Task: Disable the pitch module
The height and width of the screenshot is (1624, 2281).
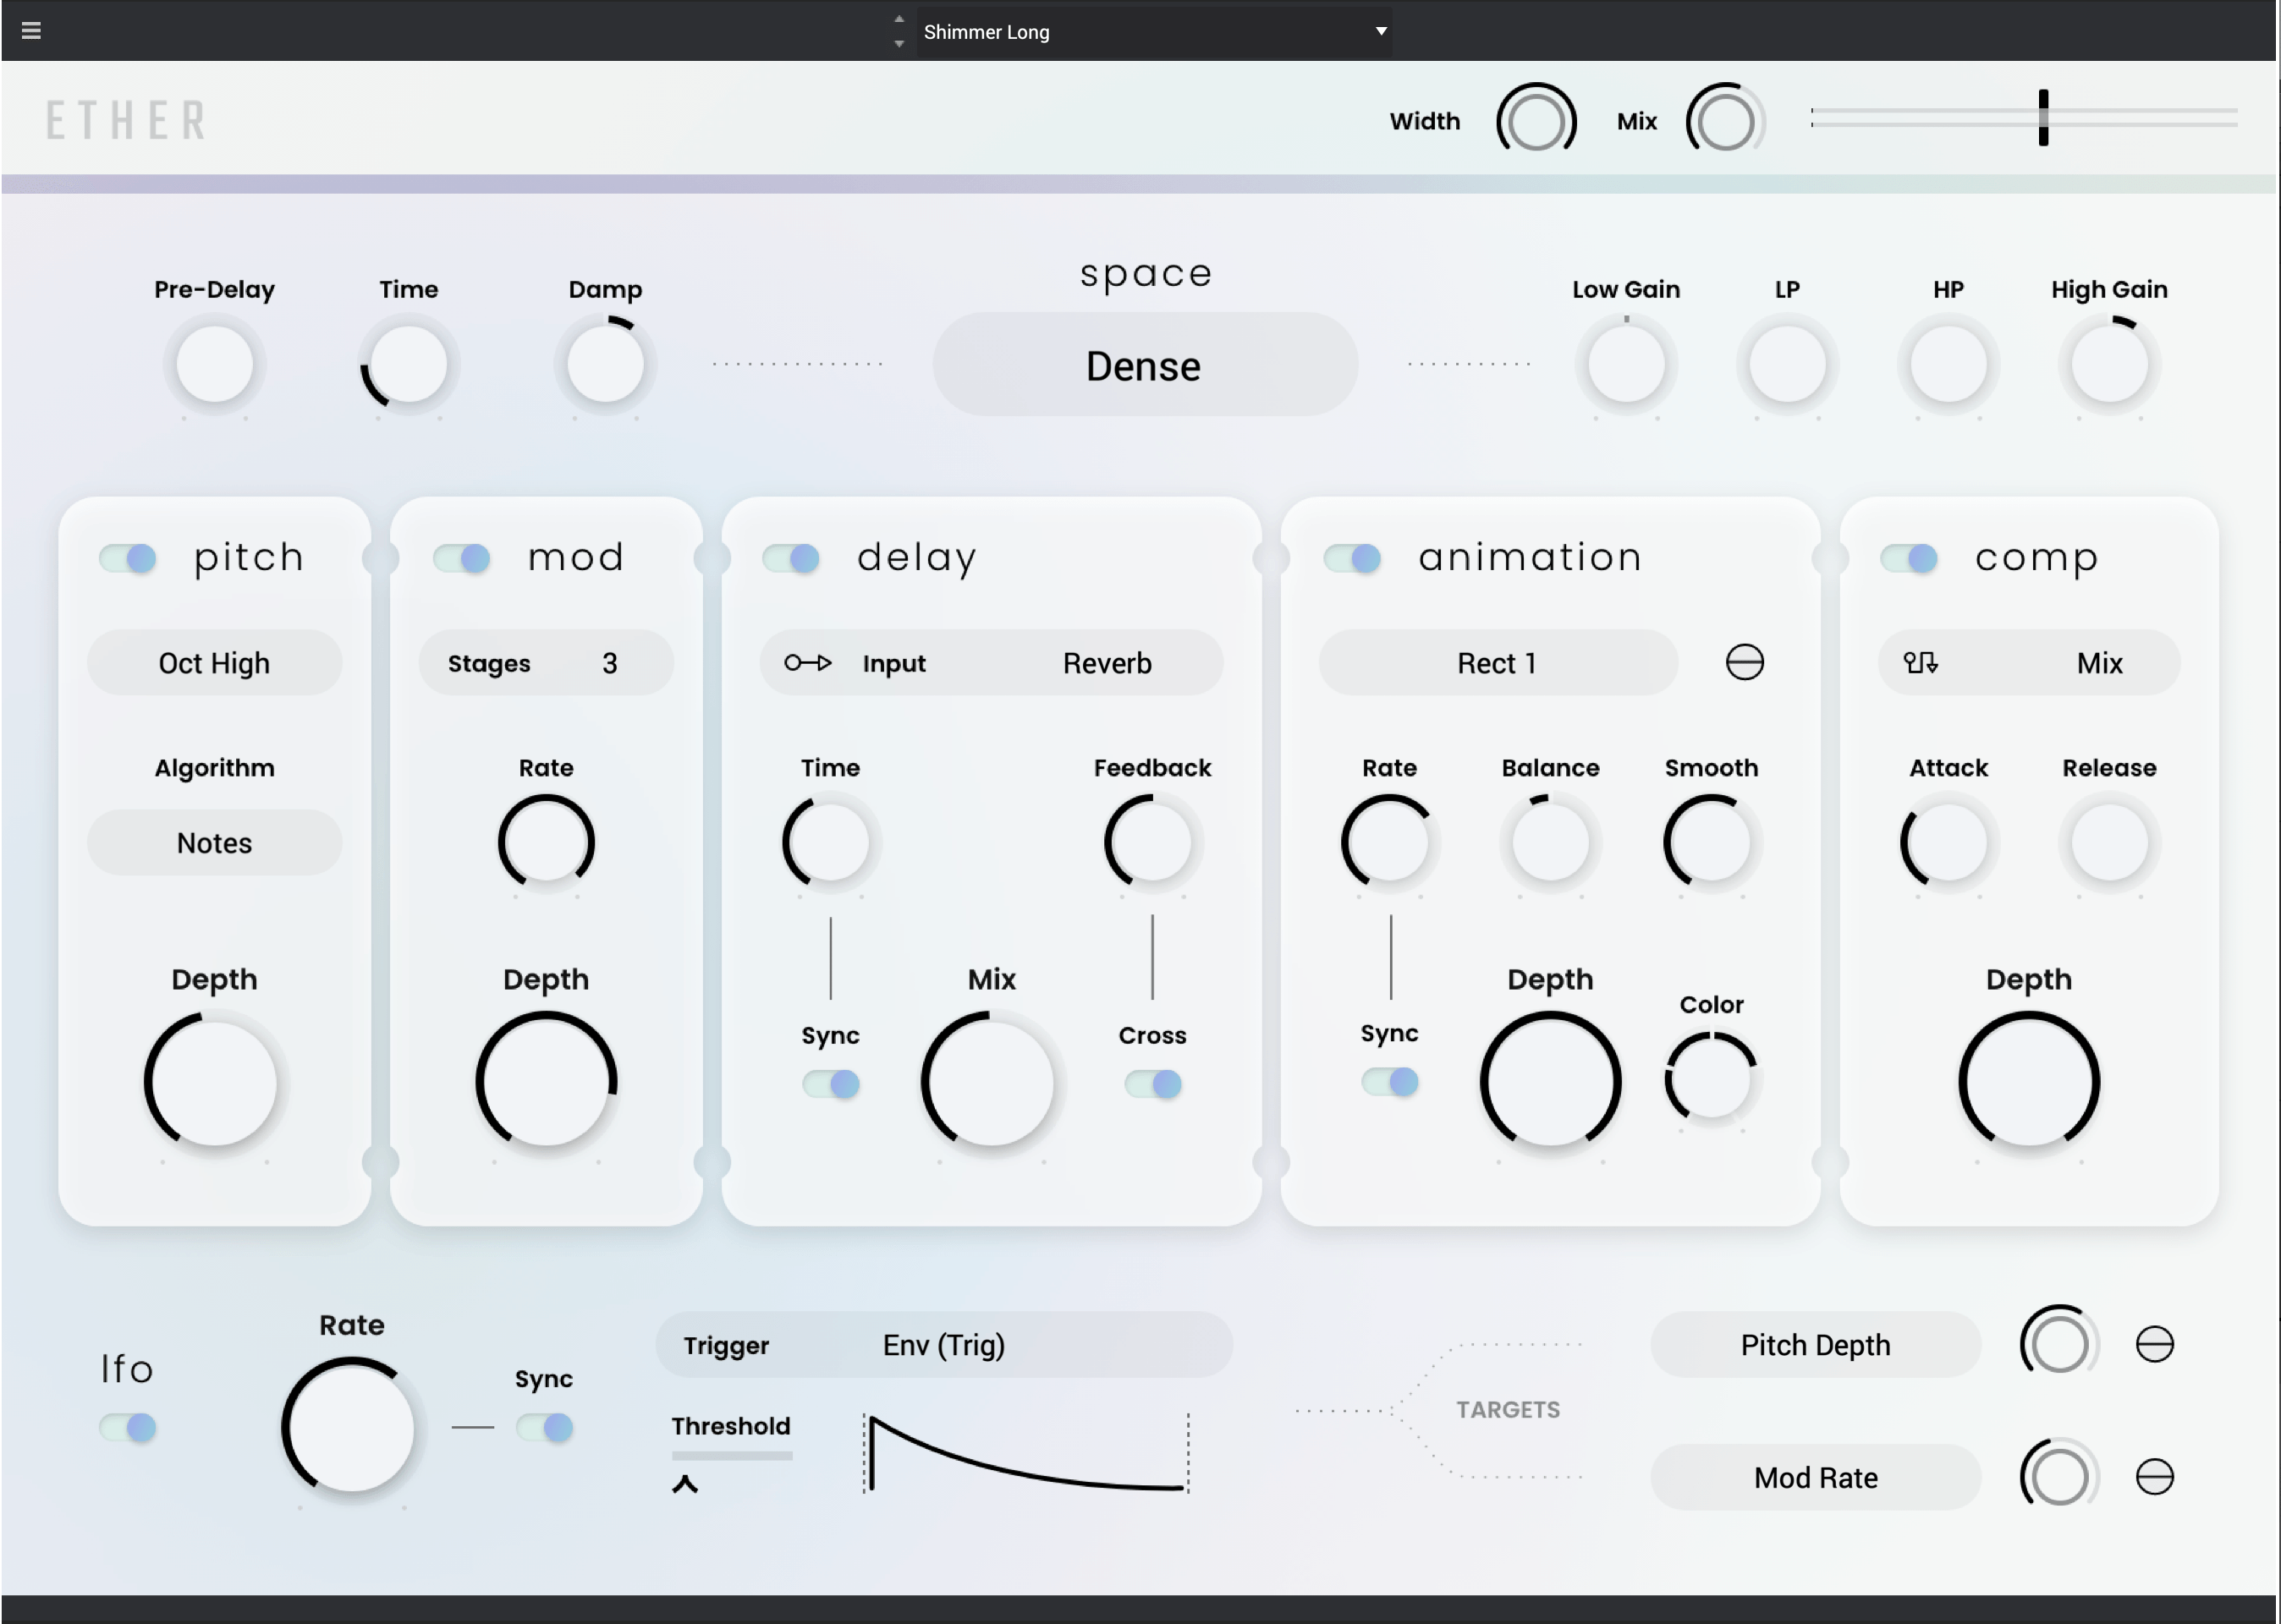Action: point(127,558)
